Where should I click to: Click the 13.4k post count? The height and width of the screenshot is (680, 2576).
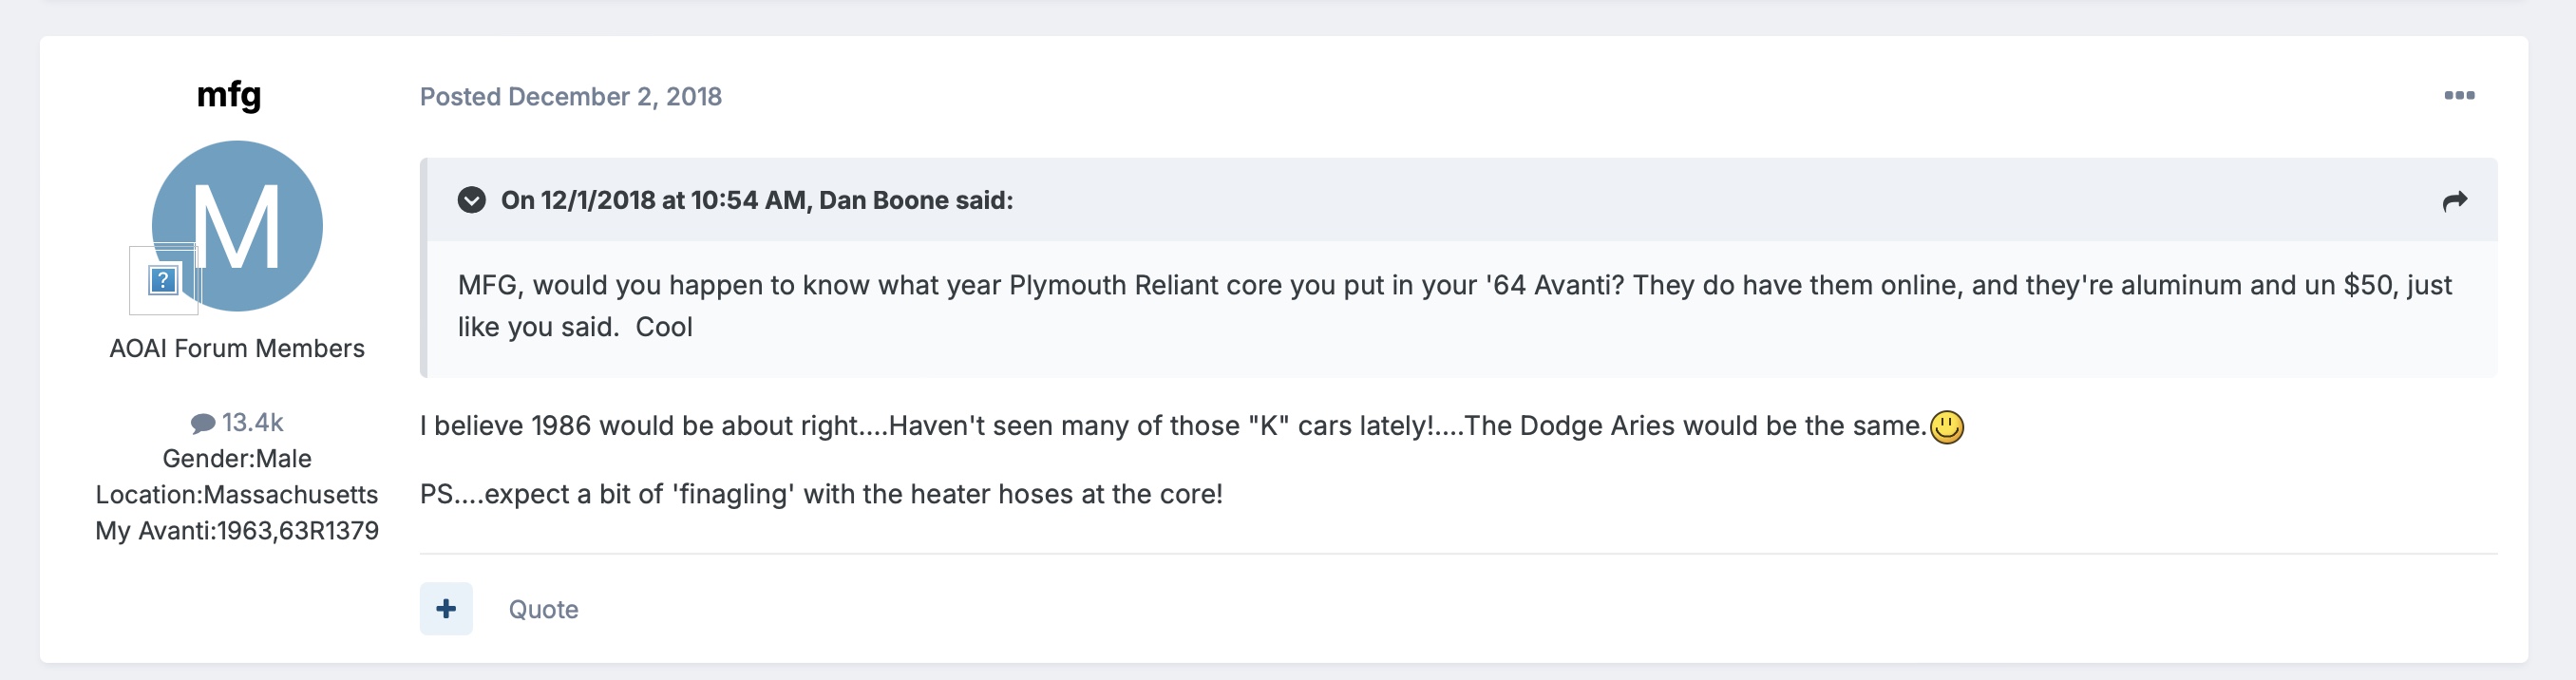(252, 422)
